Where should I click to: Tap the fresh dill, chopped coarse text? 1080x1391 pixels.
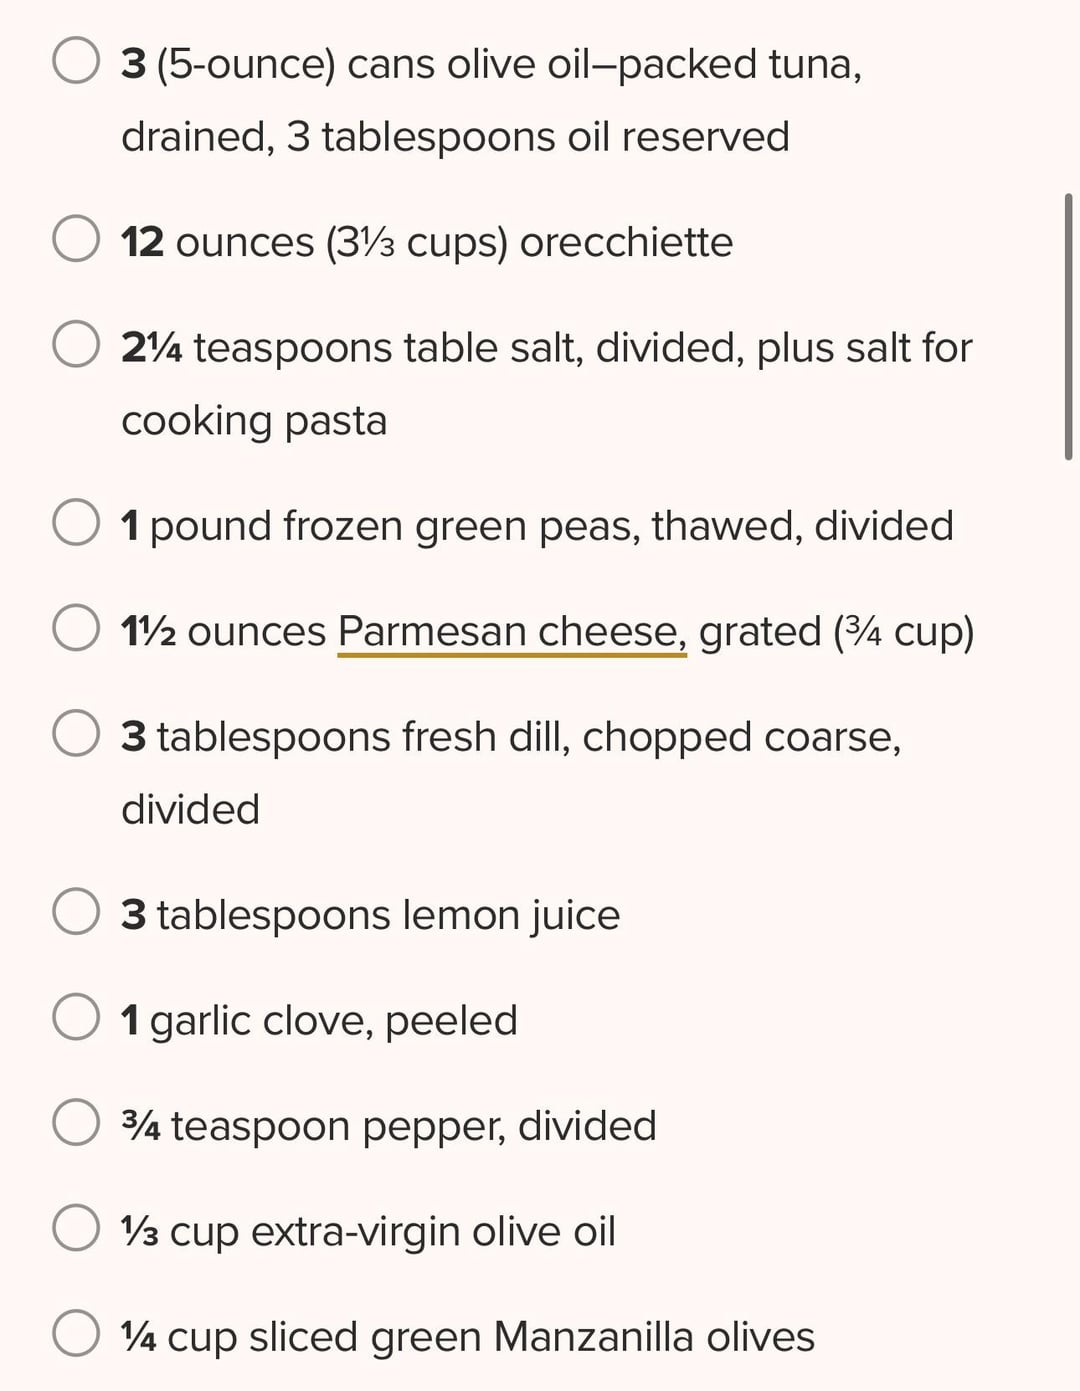[x=511, y=772]
